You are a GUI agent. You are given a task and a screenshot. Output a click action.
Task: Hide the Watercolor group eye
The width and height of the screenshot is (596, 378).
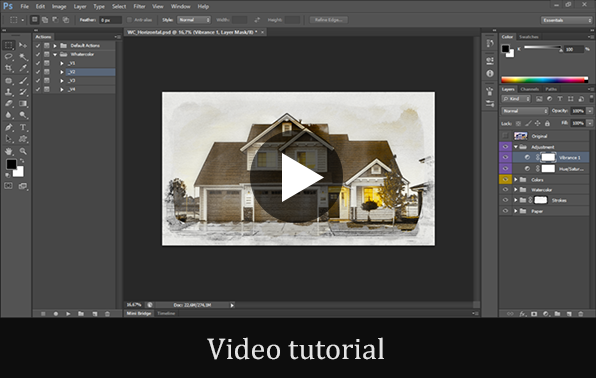[505, 189]
